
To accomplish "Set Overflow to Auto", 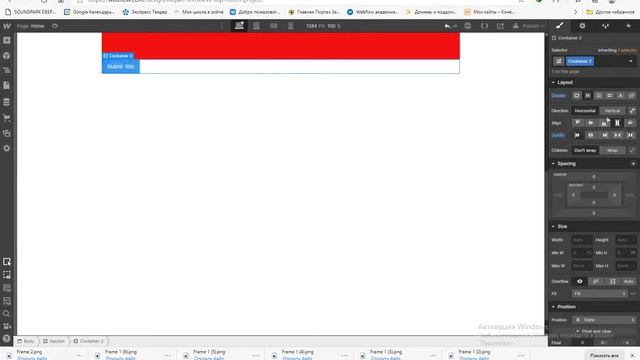I will pyautogui.click(x=629, y=281).
